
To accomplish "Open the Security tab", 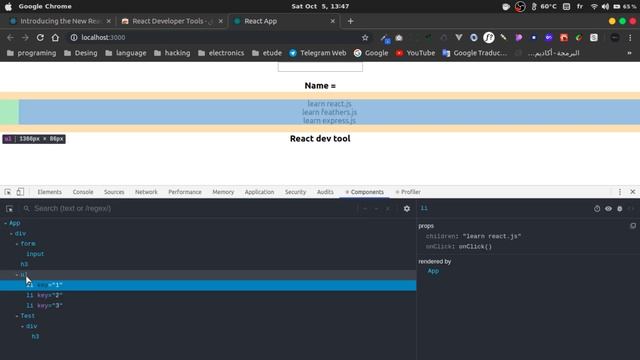I will coord(295,192).
